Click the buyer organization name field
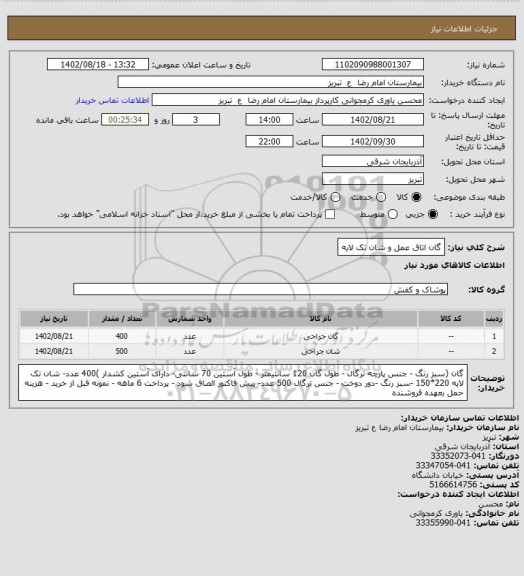The height and width of the screenshot is (576, 524). (270, 82)
